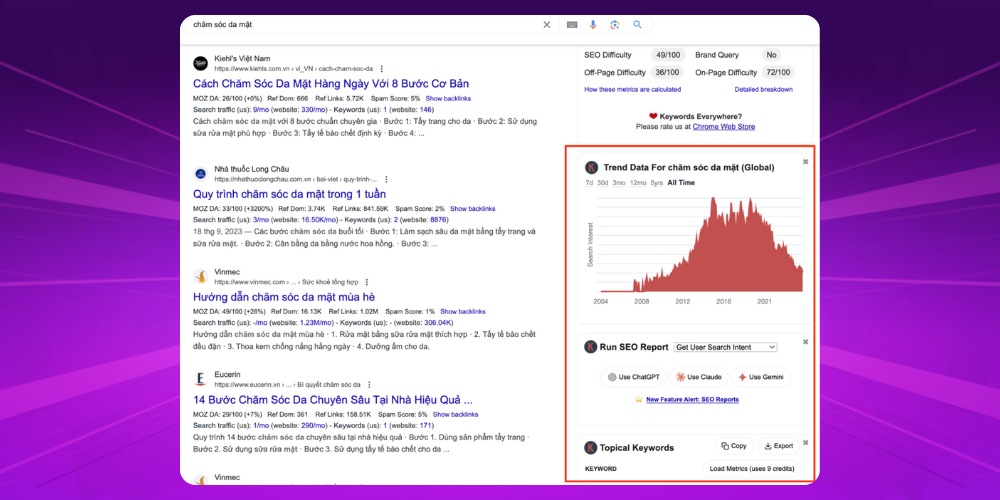1000x500 pixels.
Task: Open the three-dot menu beside Long Châu URL
Action: (386, 179)
